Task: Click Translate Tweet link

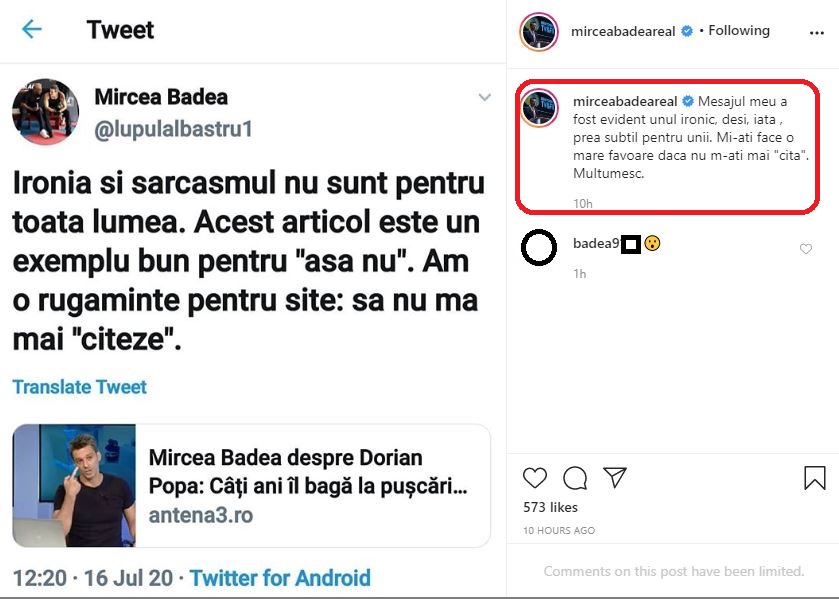Action: (x=80, y=387)
